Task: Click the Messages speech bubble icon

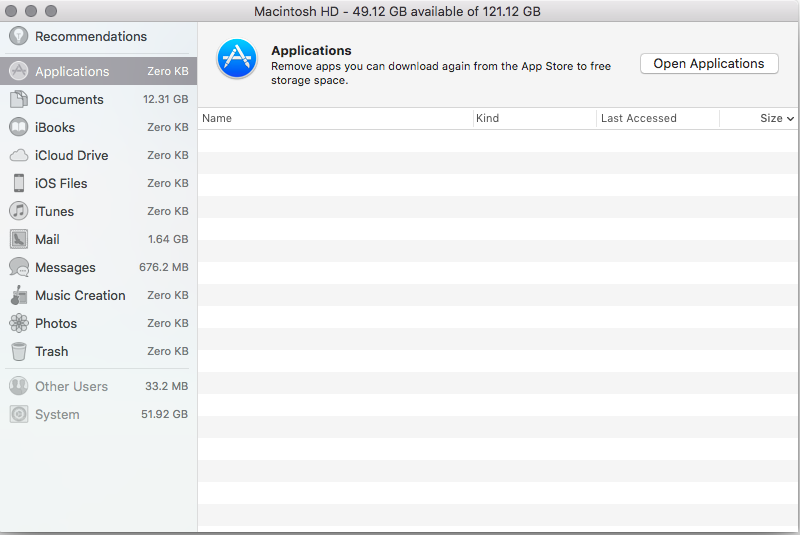Action: coord(18,267)
